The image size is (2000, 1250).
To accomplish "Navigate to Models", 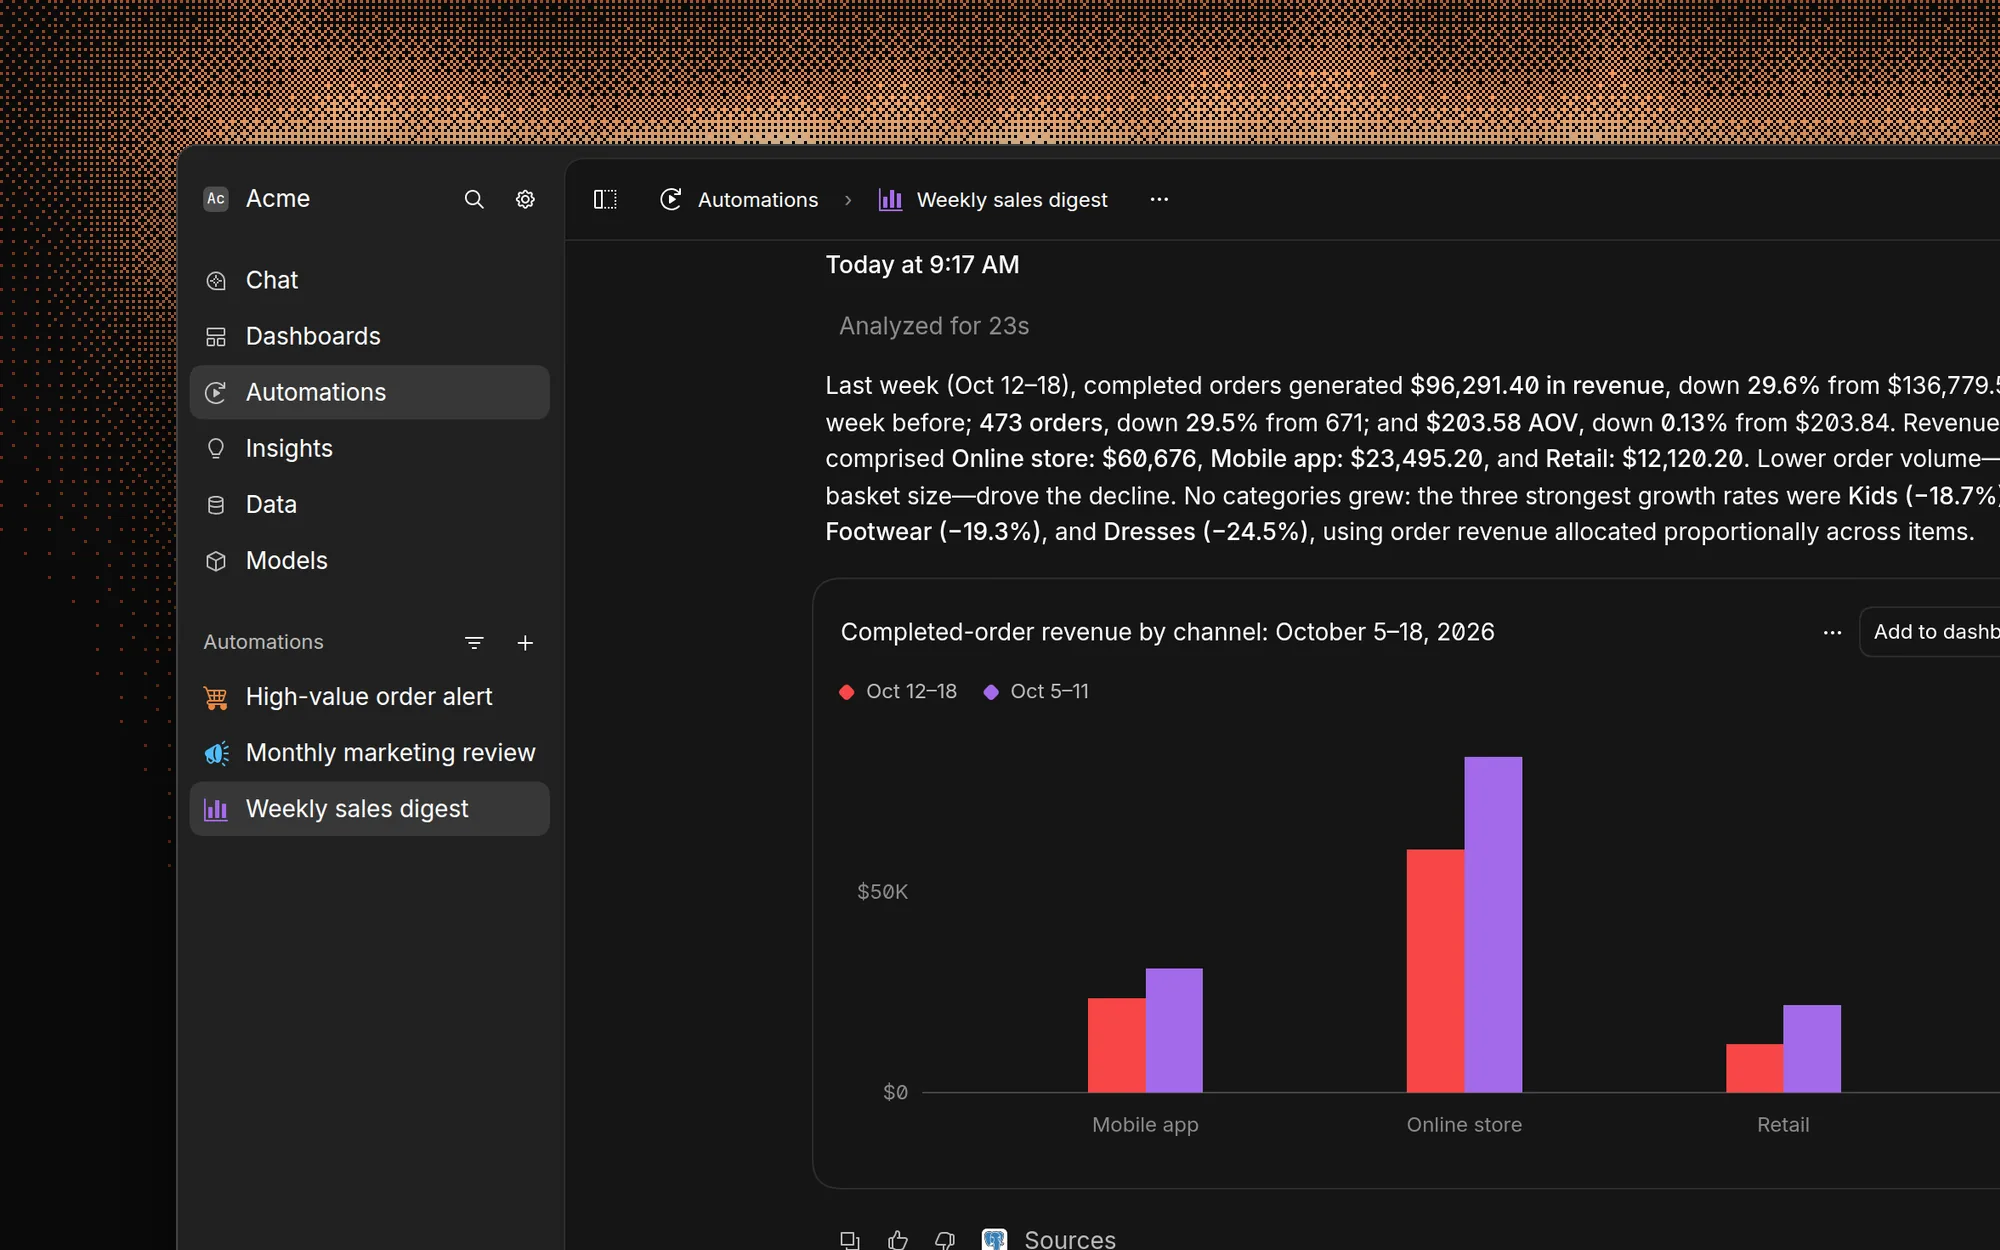I will coord(369,560).
